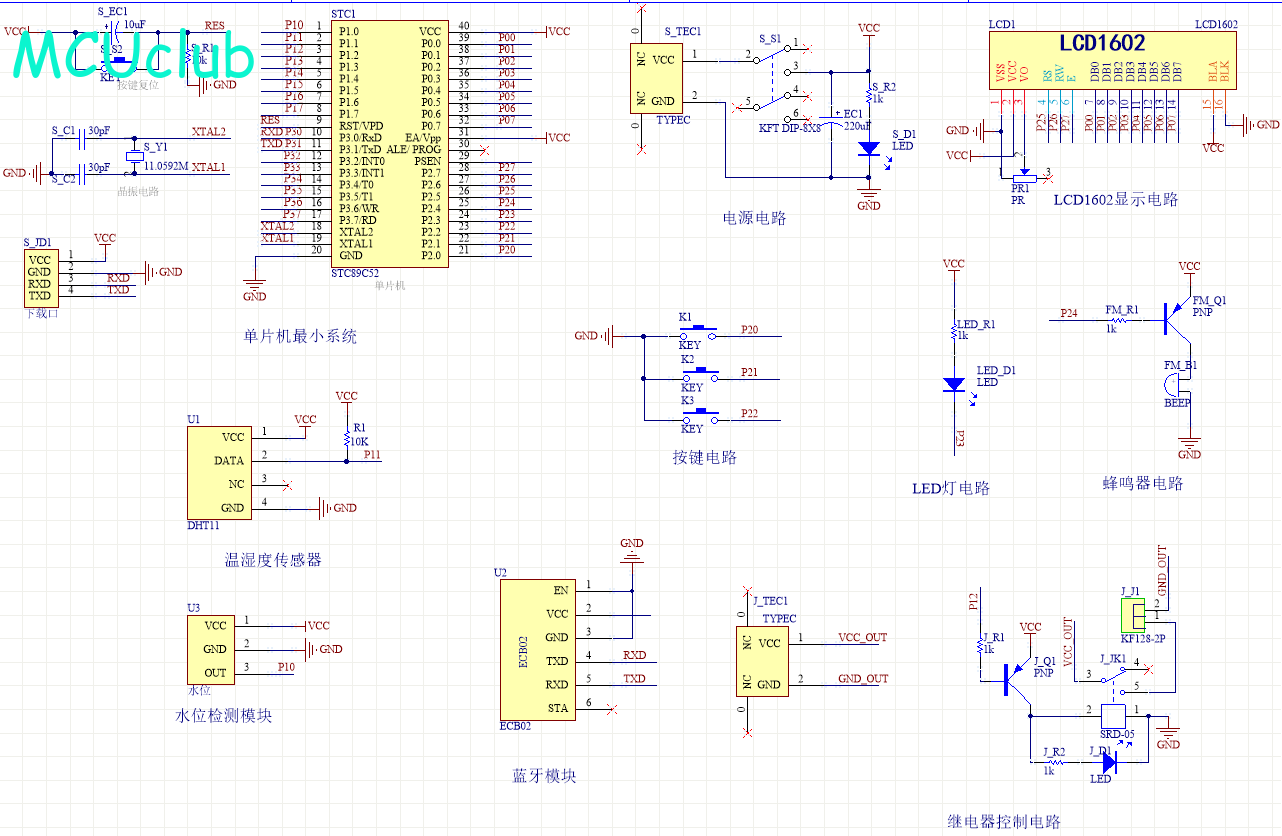Click the 单片机最小系统 section title

click(x=300, y=337)
